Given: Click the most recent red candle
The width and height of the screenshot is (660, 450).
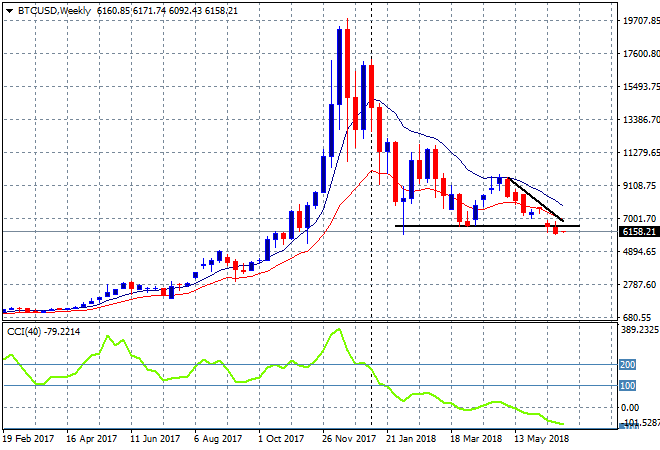Looking at the screenshot, I should tap(555, 230).
